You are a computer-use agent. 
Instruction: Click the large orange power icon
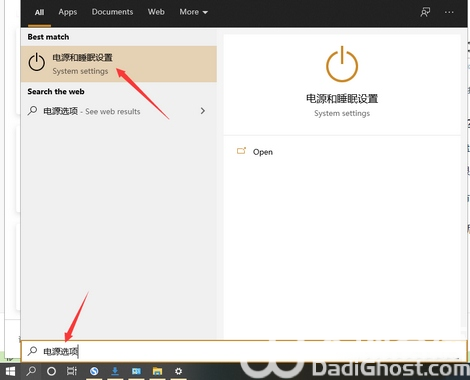[x=342, y=64]
